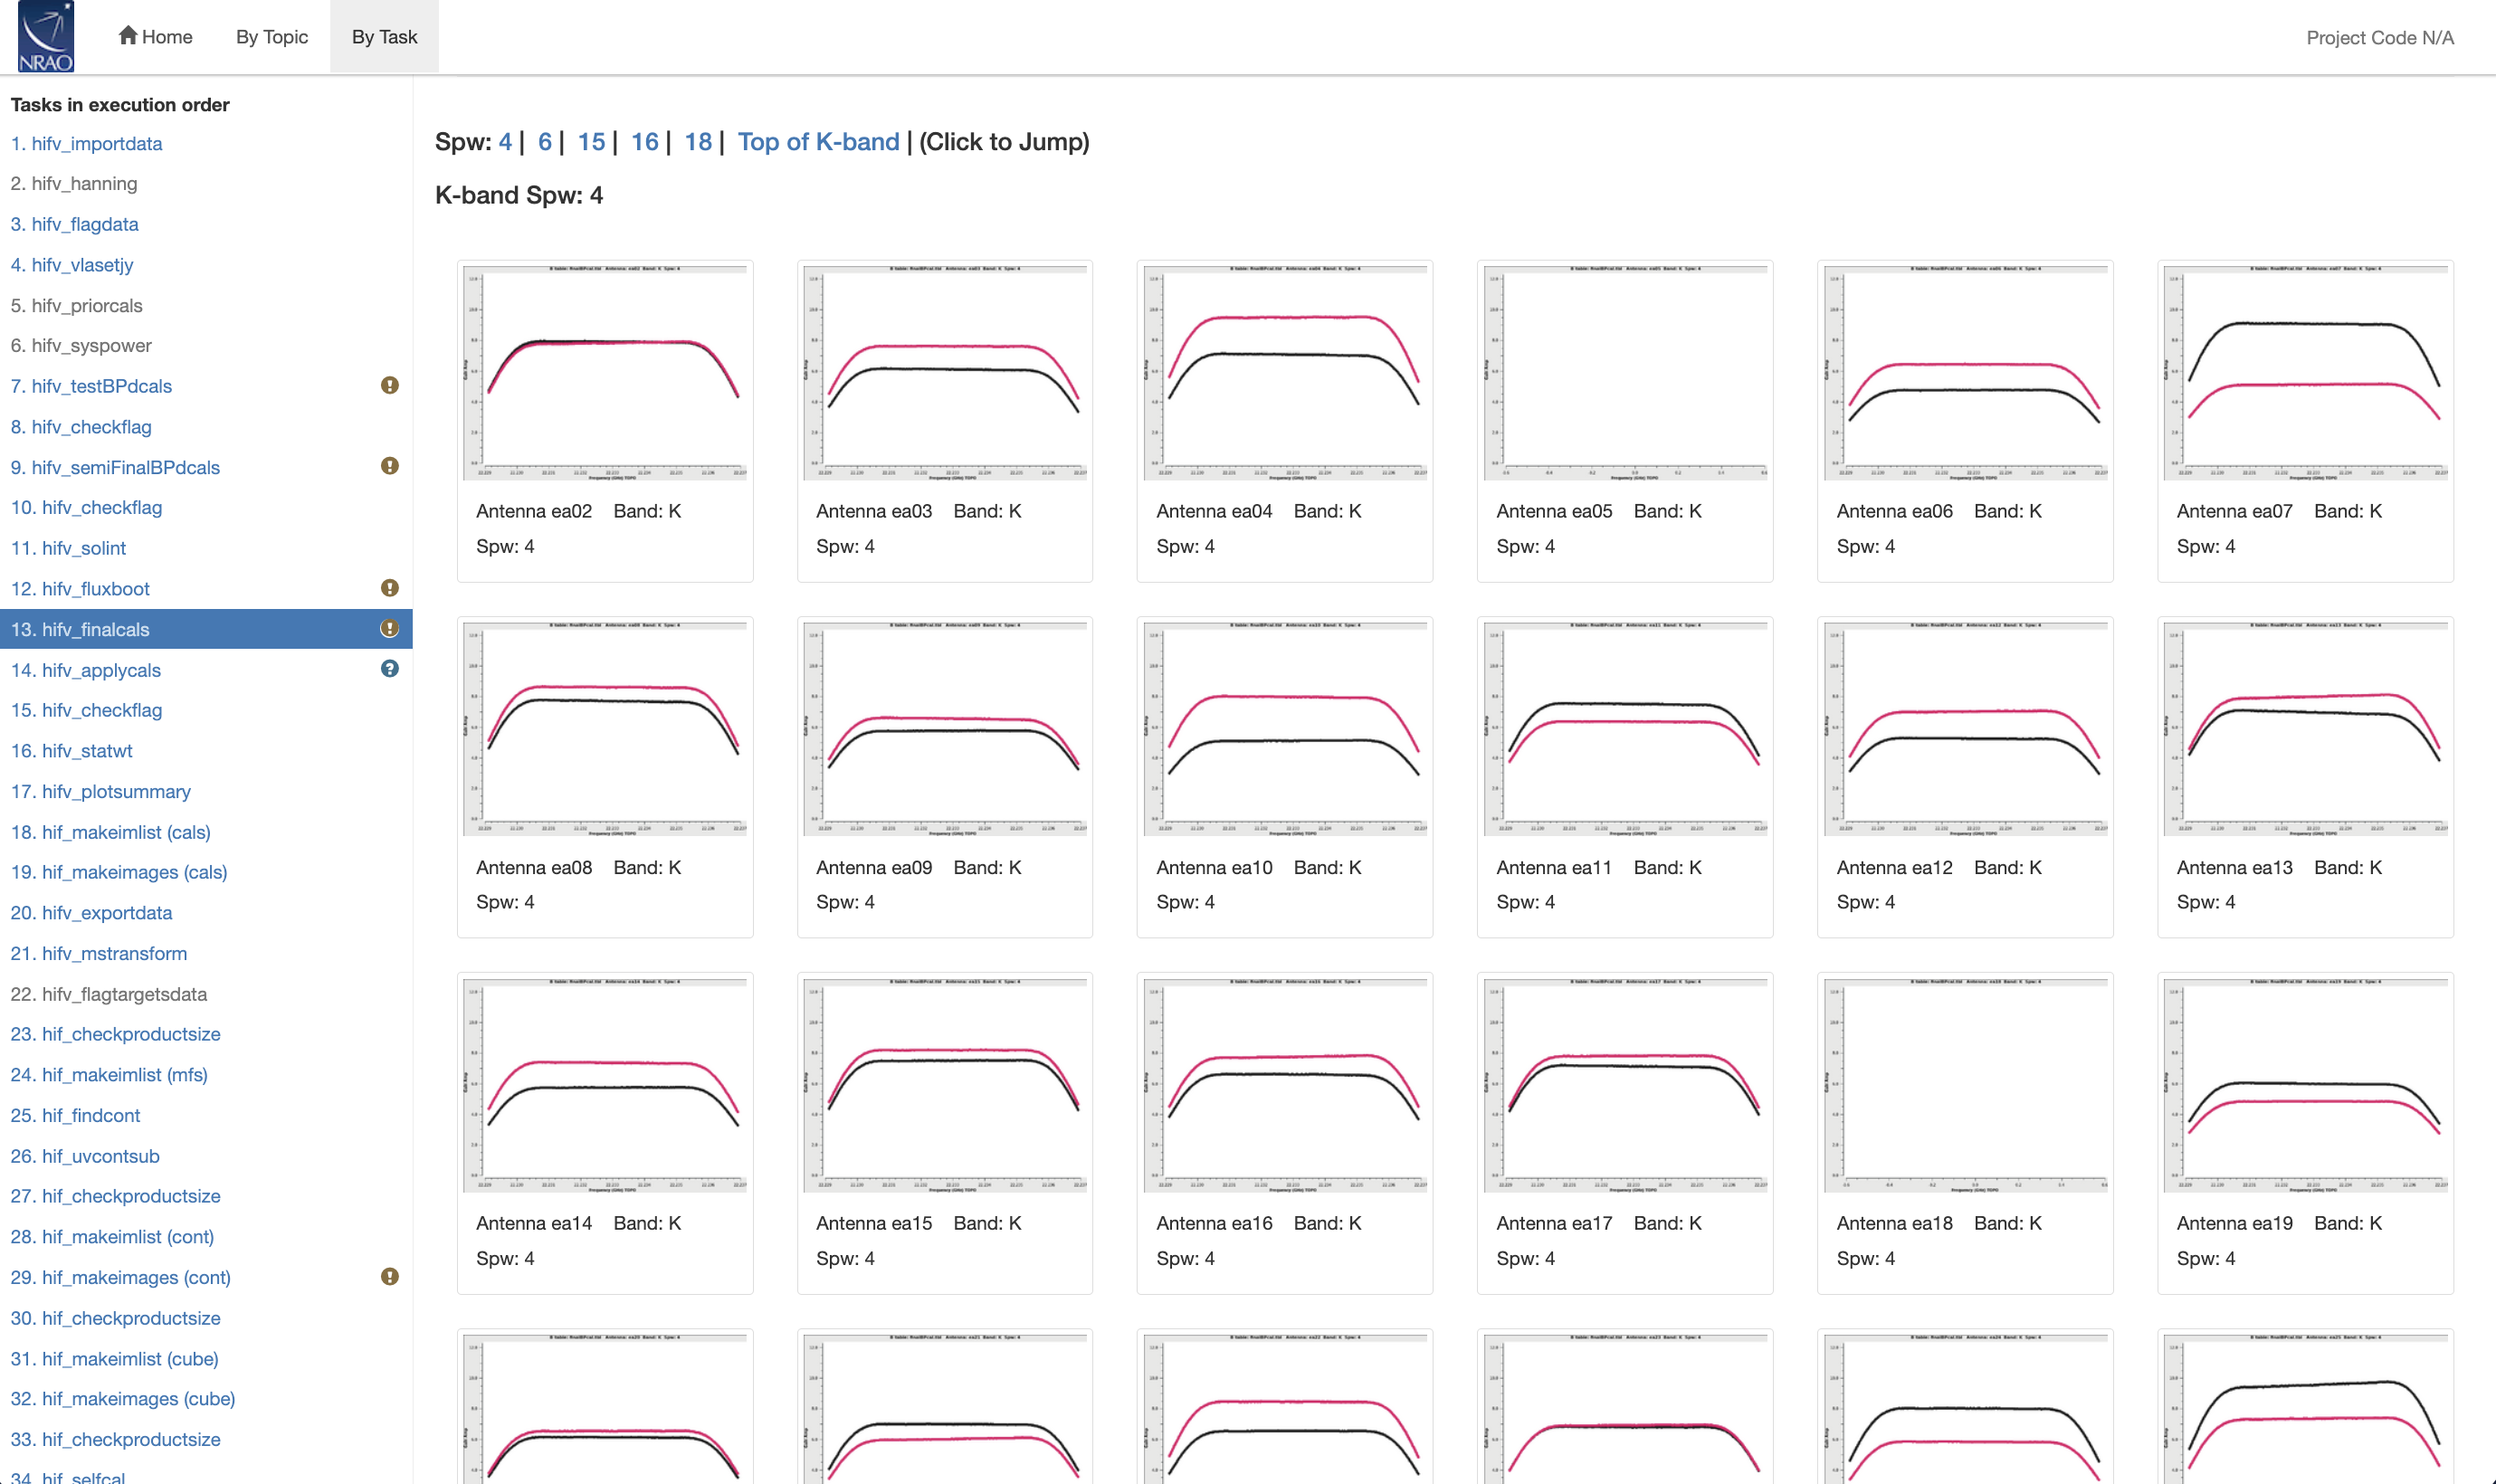2496x1484 pixels.
Task: Click warning badge next to hifv_semiFinalBPdcals
Action: (x=390, y=466)
